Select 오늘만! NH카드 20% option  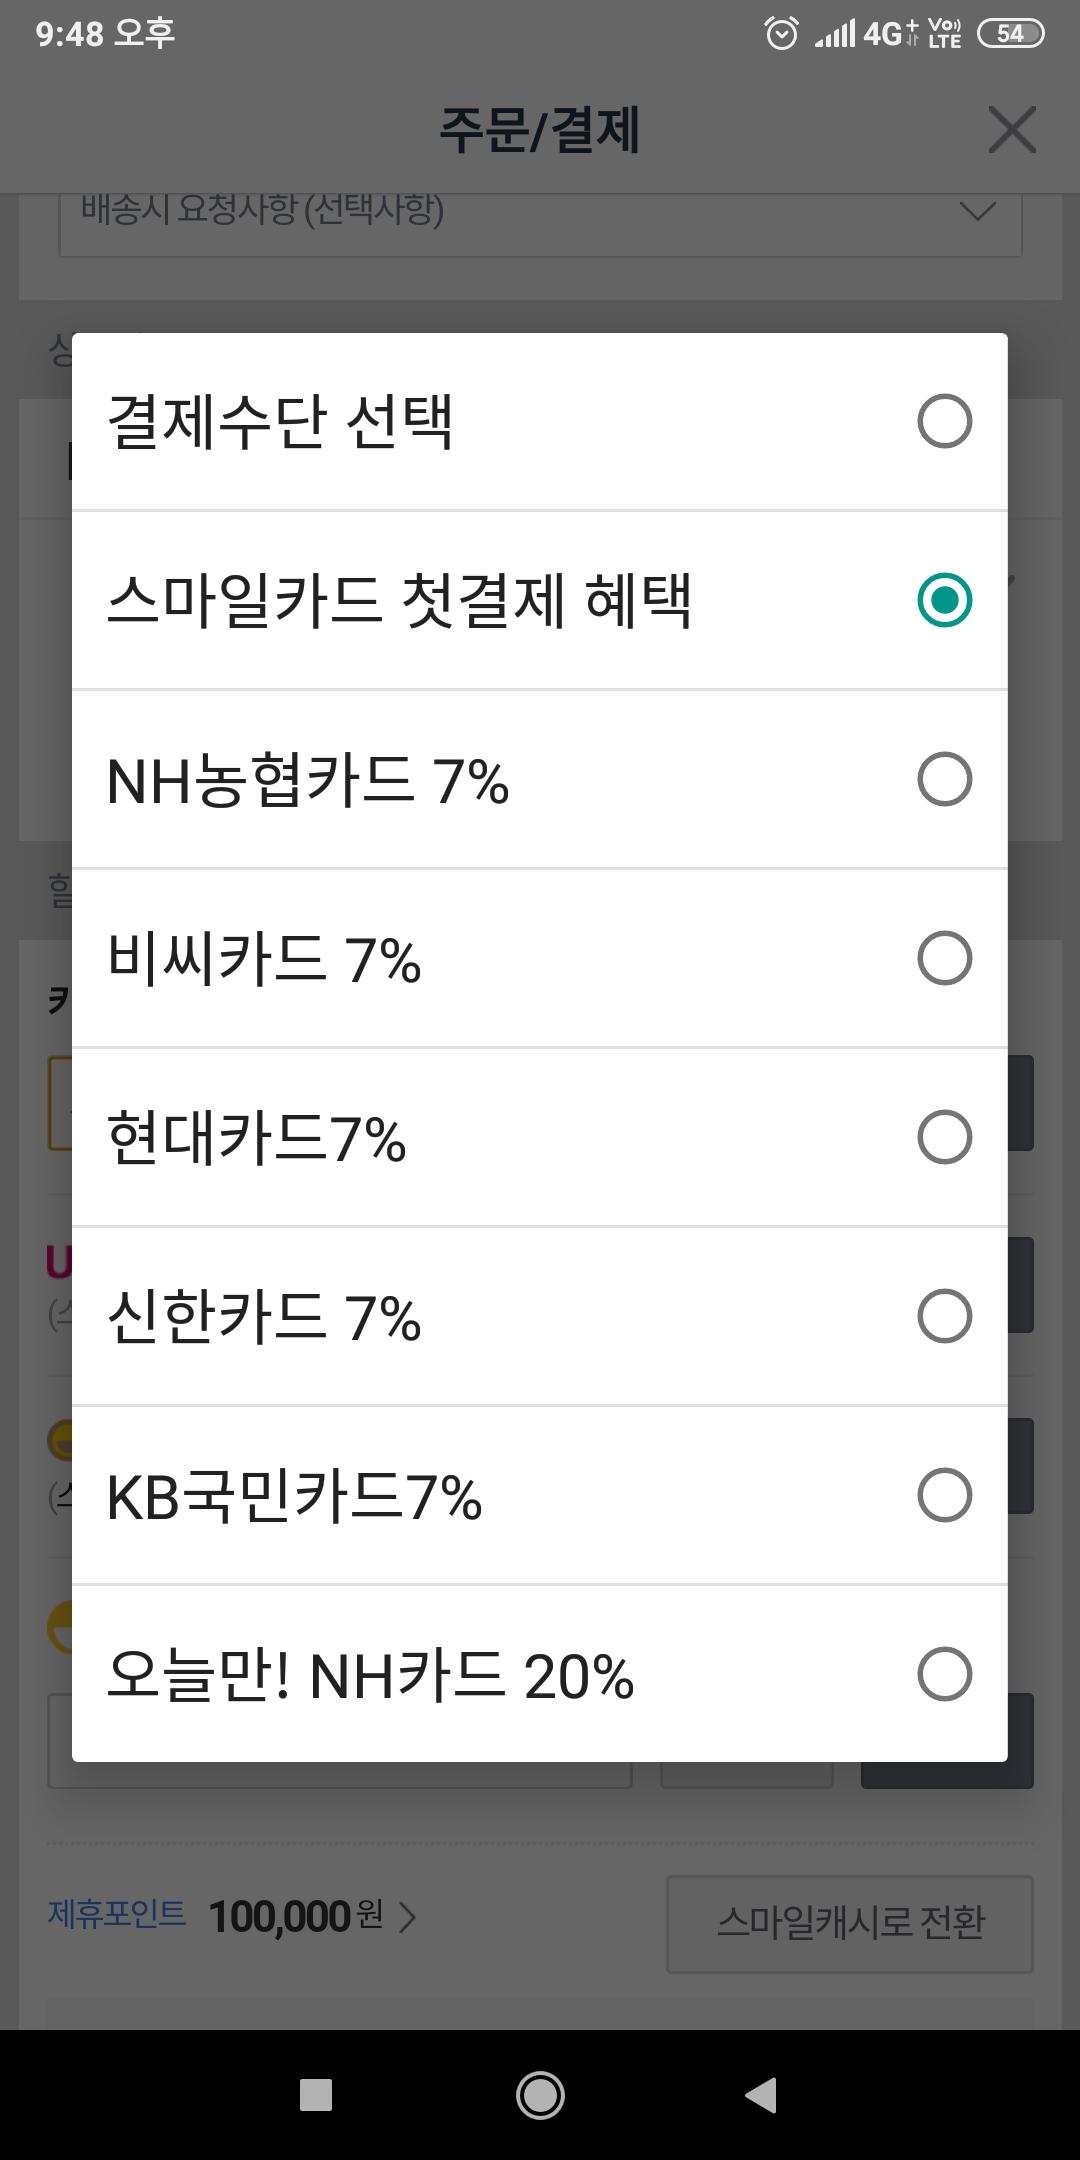[944, 1674]
